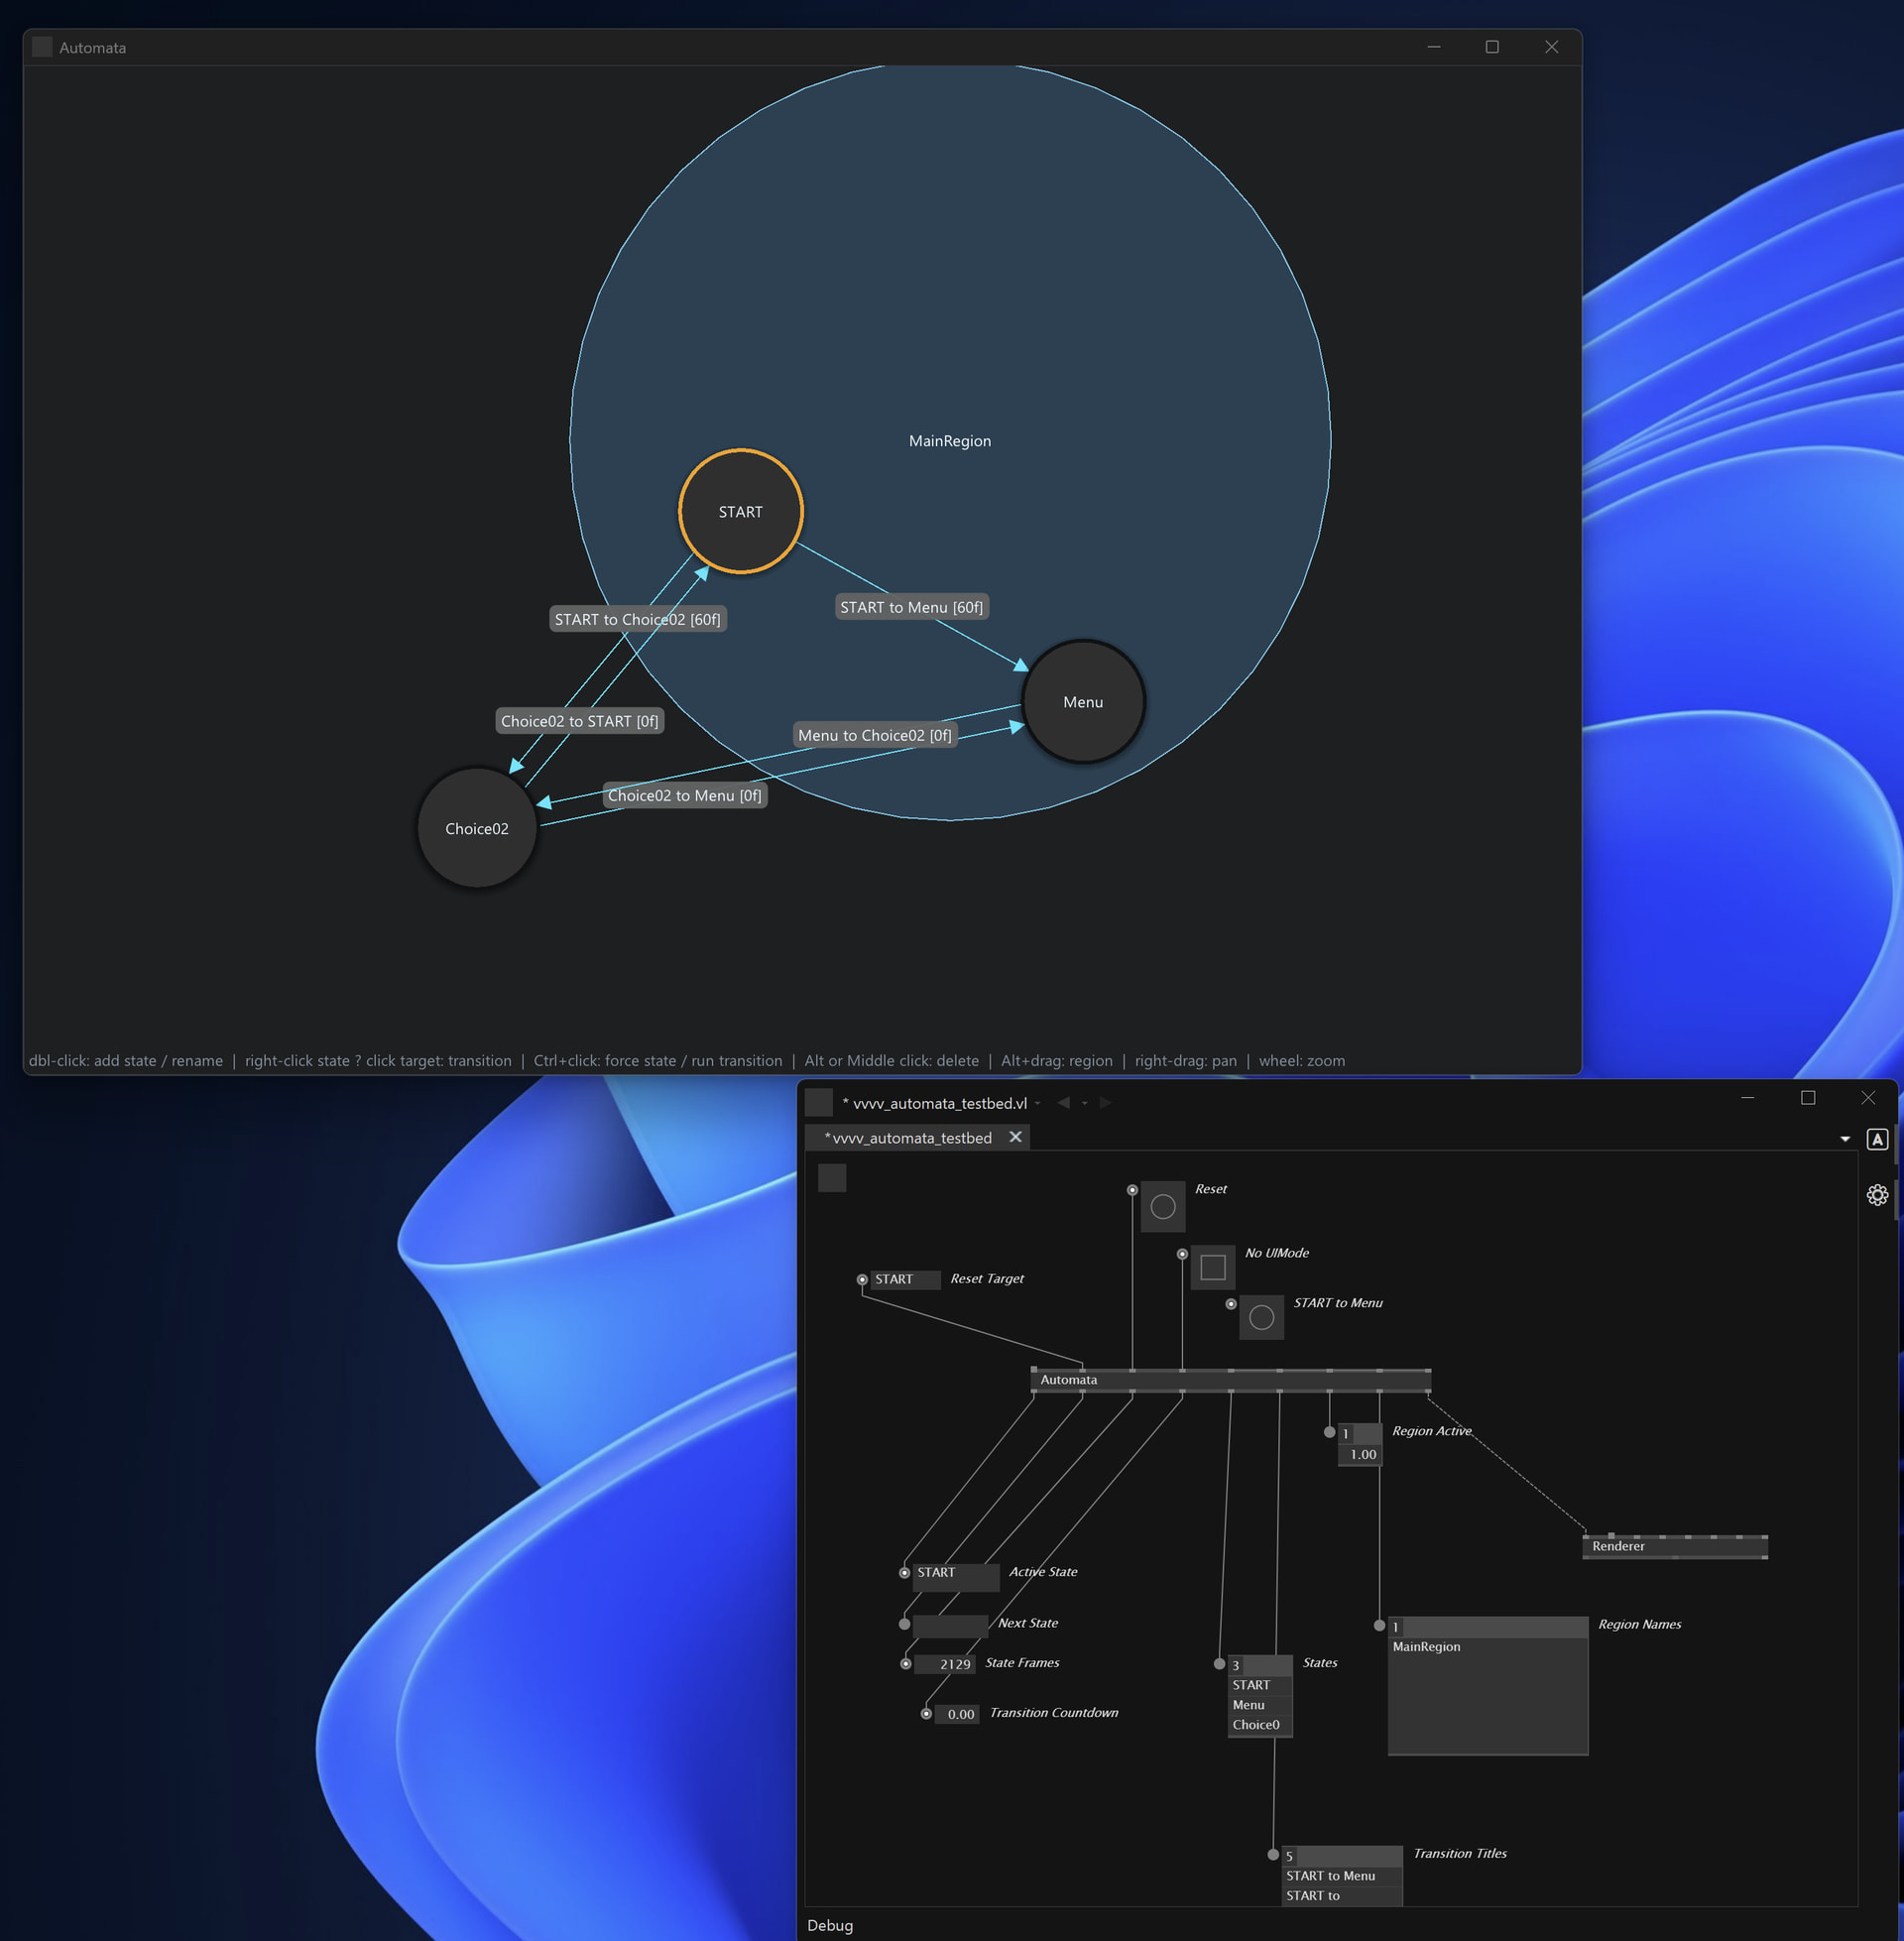Click the gray square at the patch's top-left corner
Image resolution: width=1904 pixels, height=1941 pixels.
[x=832, y=1178]
